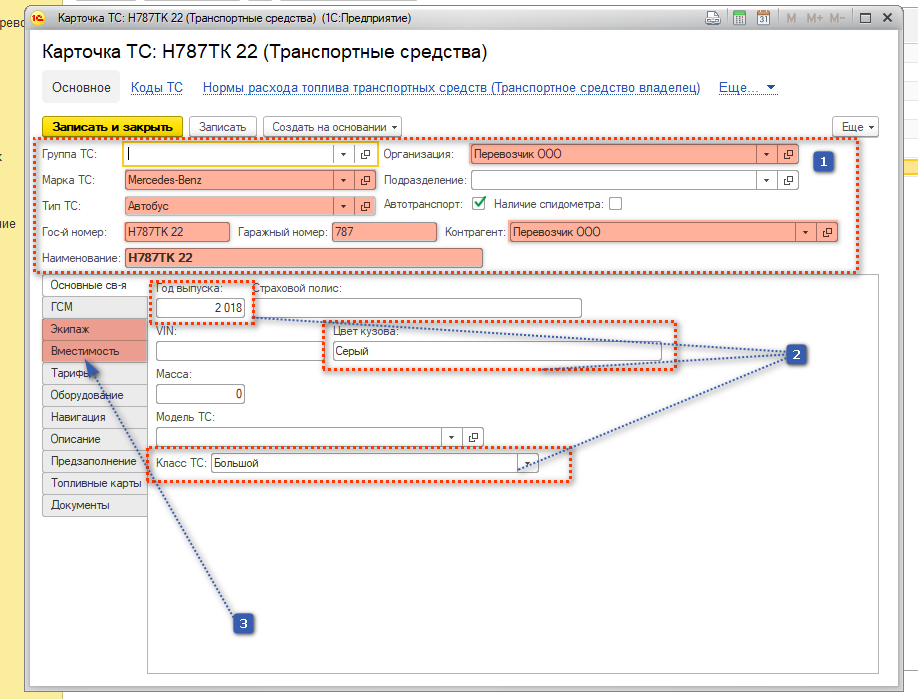Screen dimensions: 918x699
Task: Click the print icon in title bar
Action: [x=713, y=18]
